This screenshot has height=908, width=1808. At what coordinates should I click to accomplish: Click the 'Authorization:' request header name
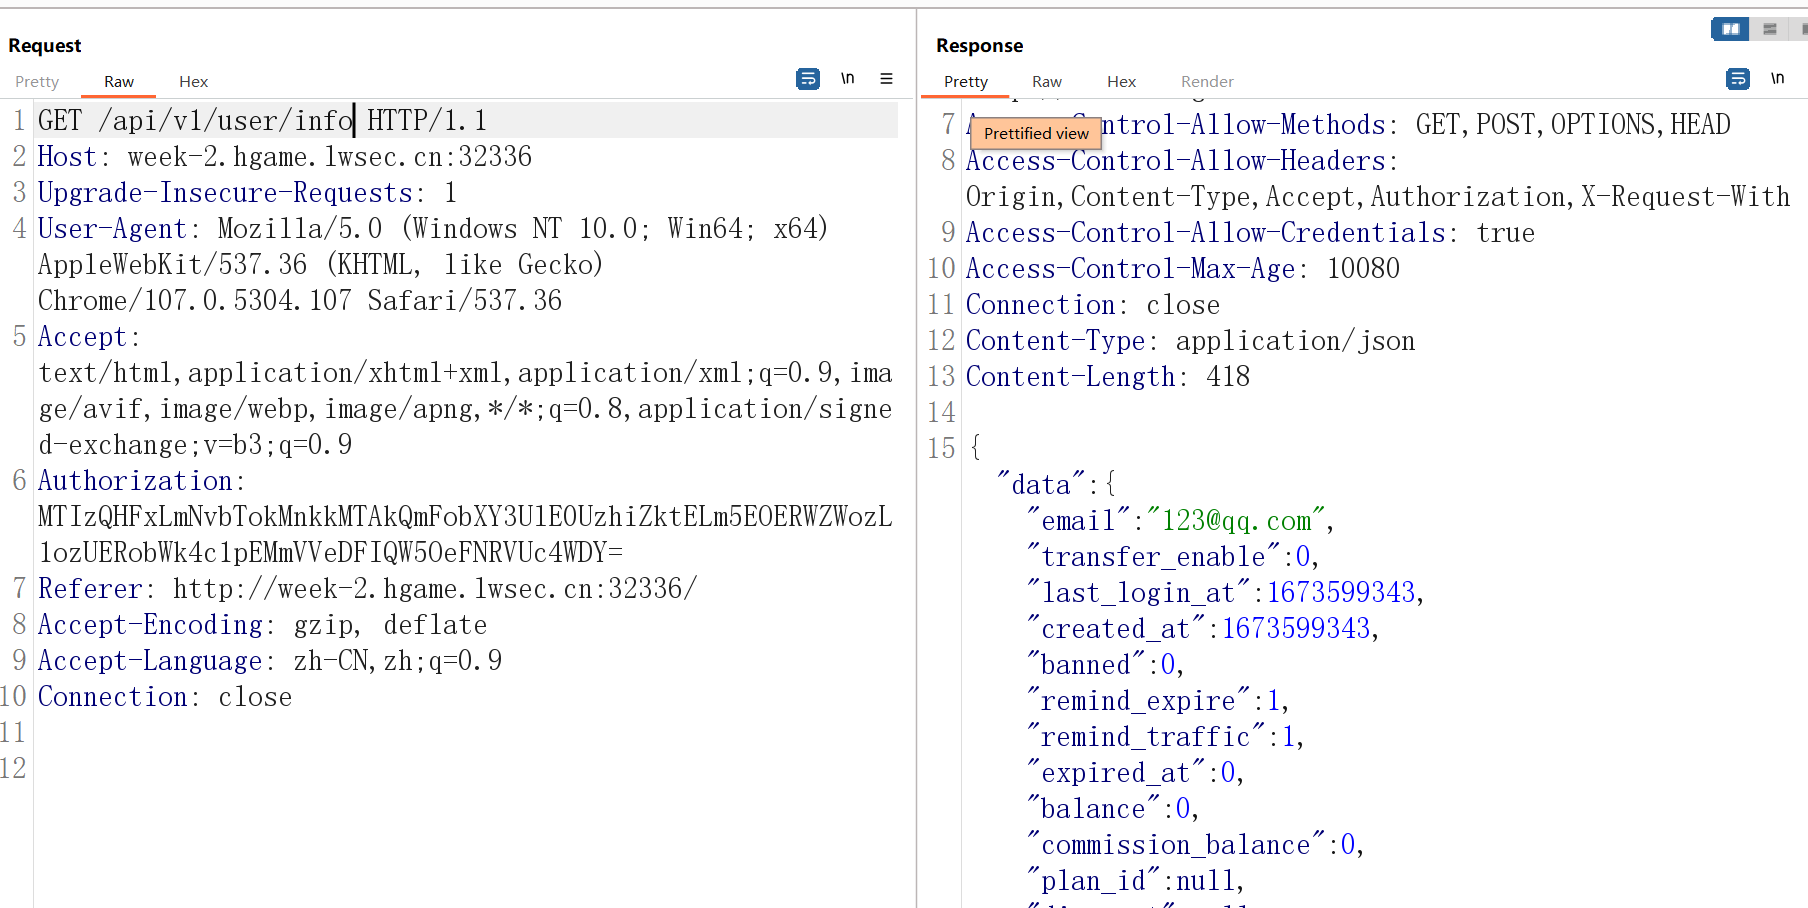tap(142, 481)
